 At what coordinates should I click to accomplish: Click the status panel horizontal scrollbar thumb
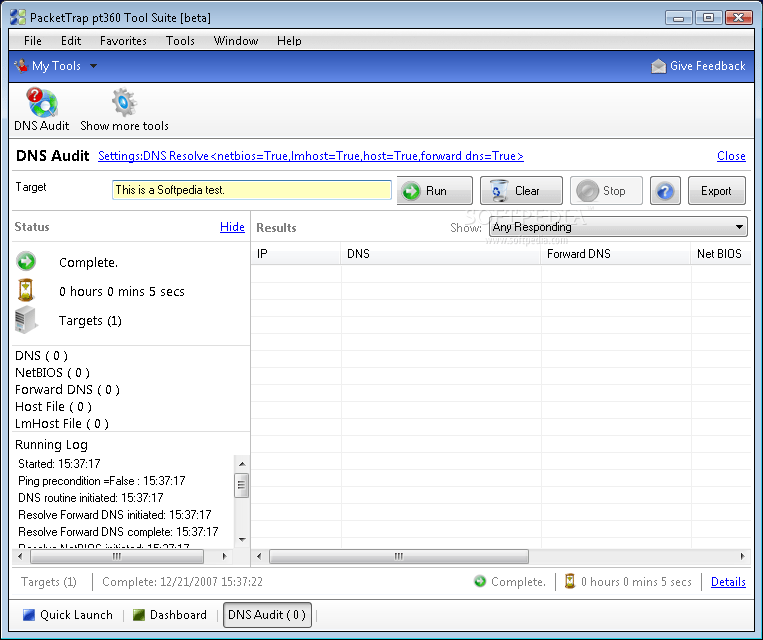coord(117,556)
